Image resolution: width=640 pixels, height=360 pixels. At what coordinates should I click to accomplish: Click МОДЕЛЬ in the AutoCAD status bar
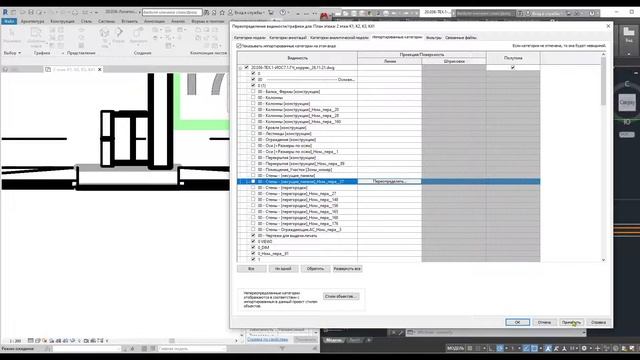coord(456,348)
